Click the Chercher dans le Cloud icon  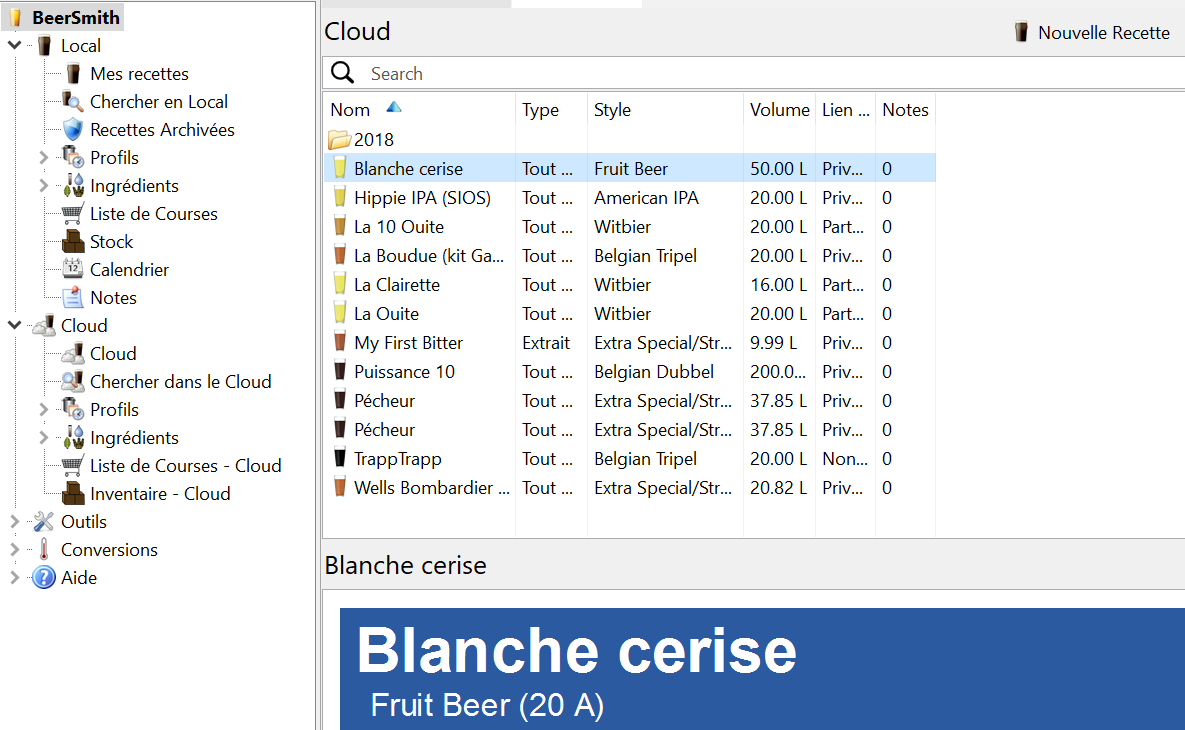[x=73, y=382]
